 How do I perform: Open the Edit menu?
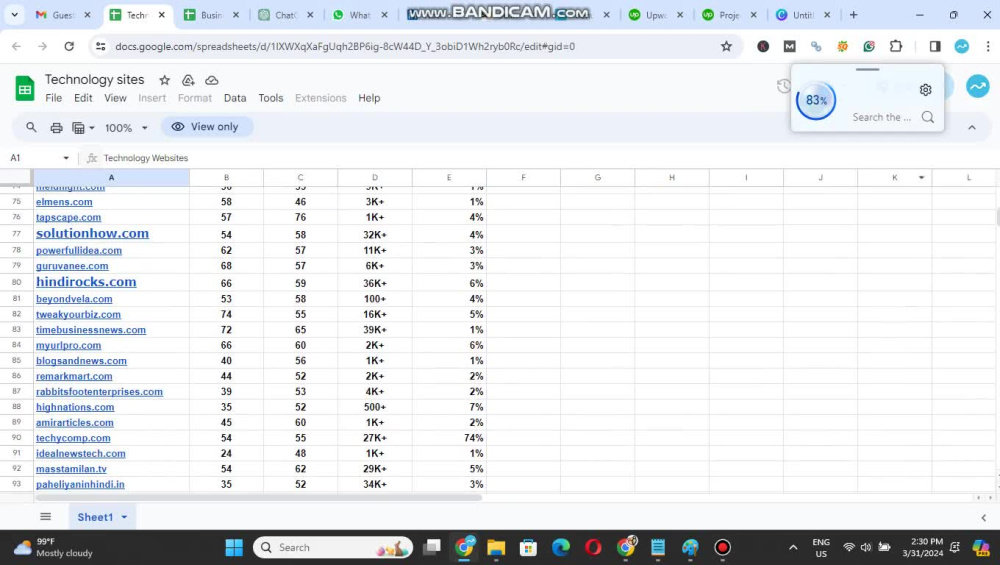(83, 98)
